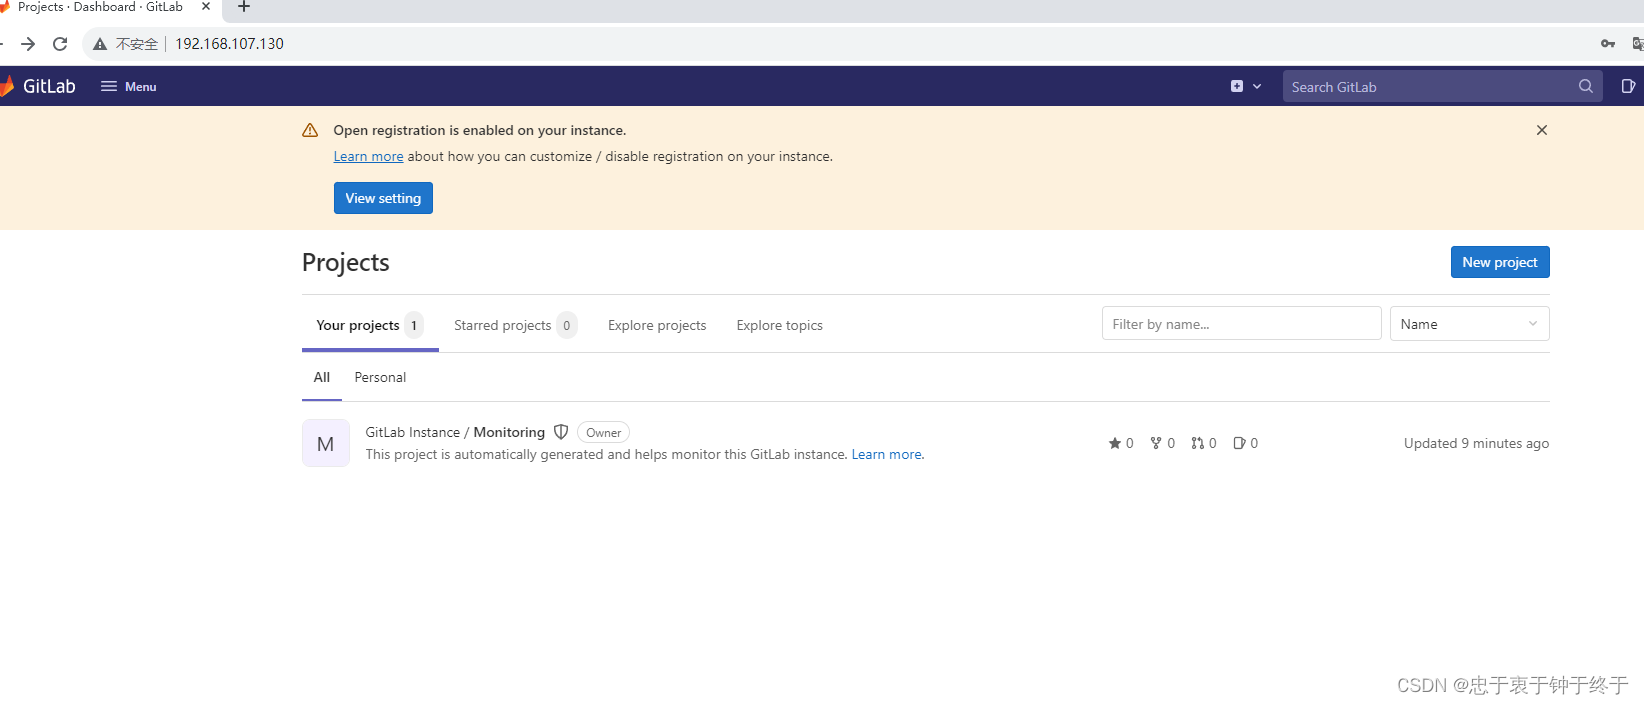Image resolution: width=1644 pixels, height=704 pixels.
Task: Click the search magnifier icon
Action: point(1585,86)
